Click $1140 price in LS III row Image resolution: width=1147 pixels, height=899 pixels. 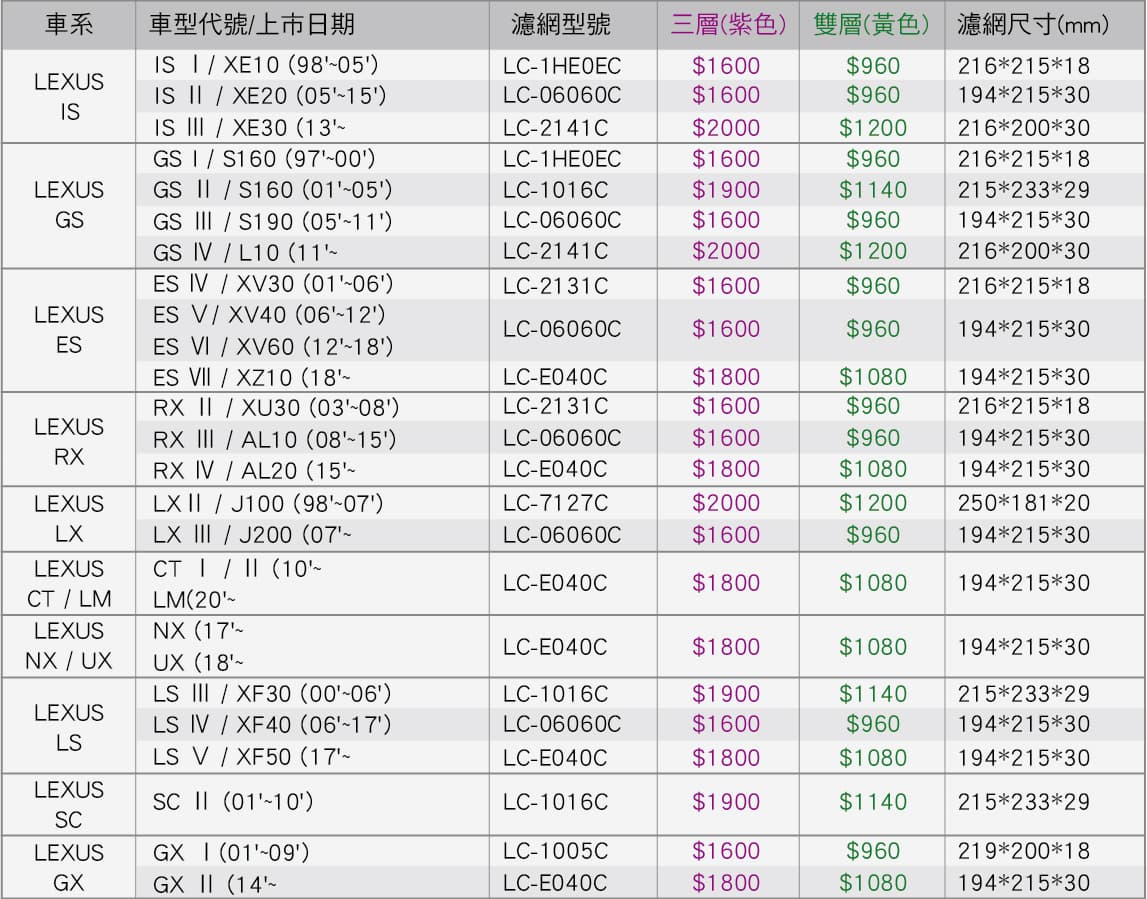[x=873, y=693]
